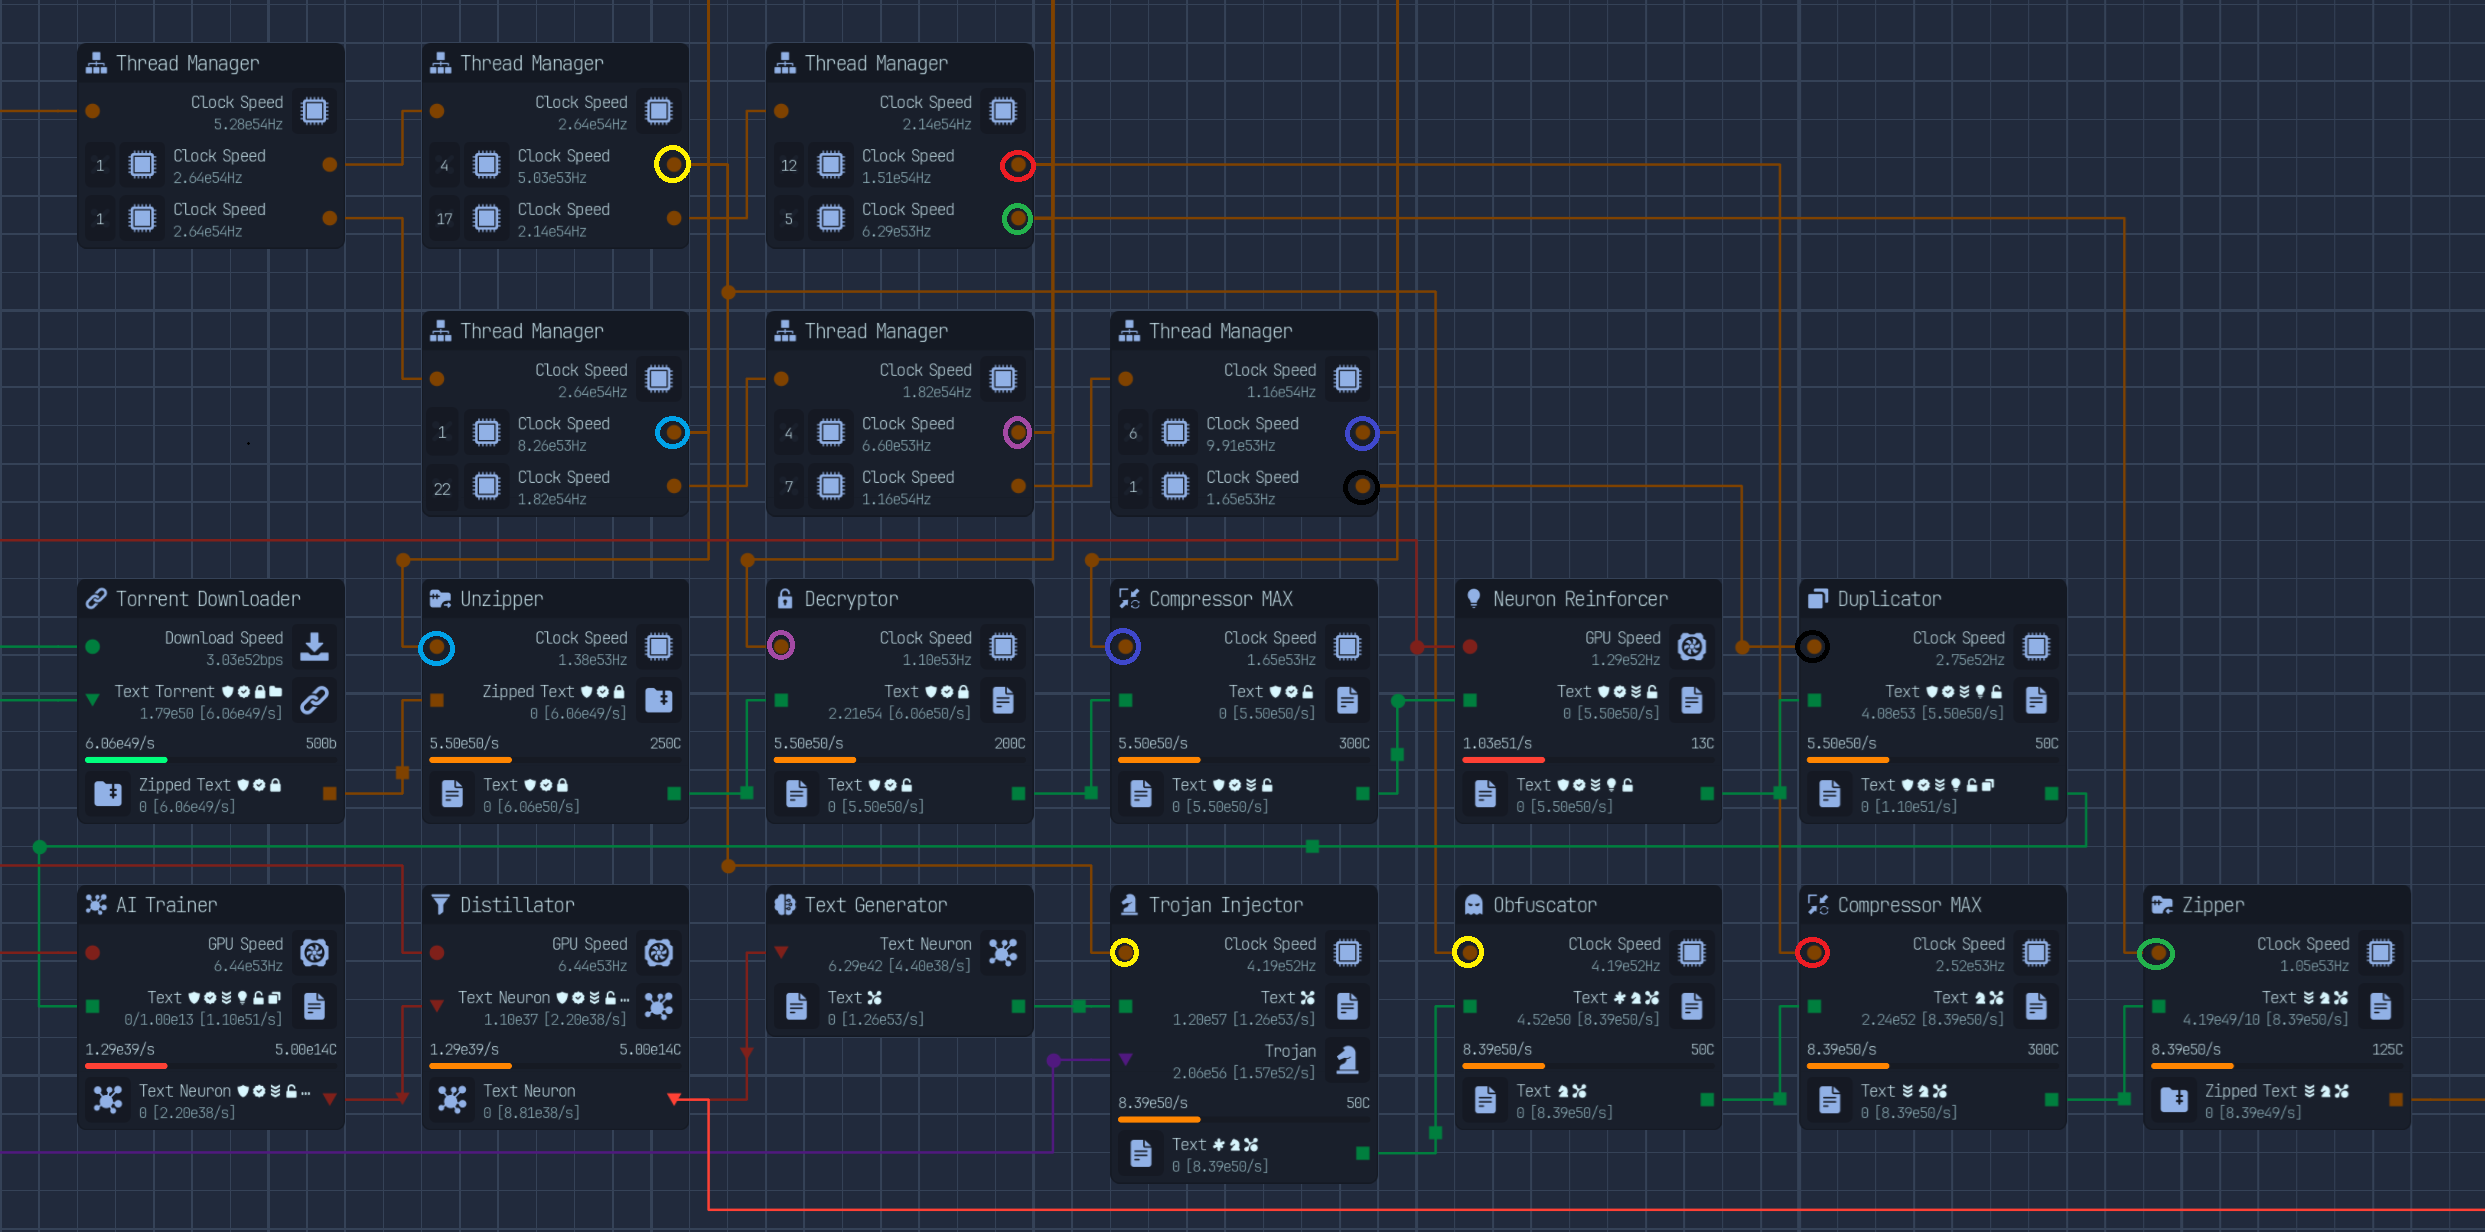The height and width of the screenshot is (1232, 2485).
Task: Select the yellow-ringed port in Trojan Injector
Action: point(1125,953)
